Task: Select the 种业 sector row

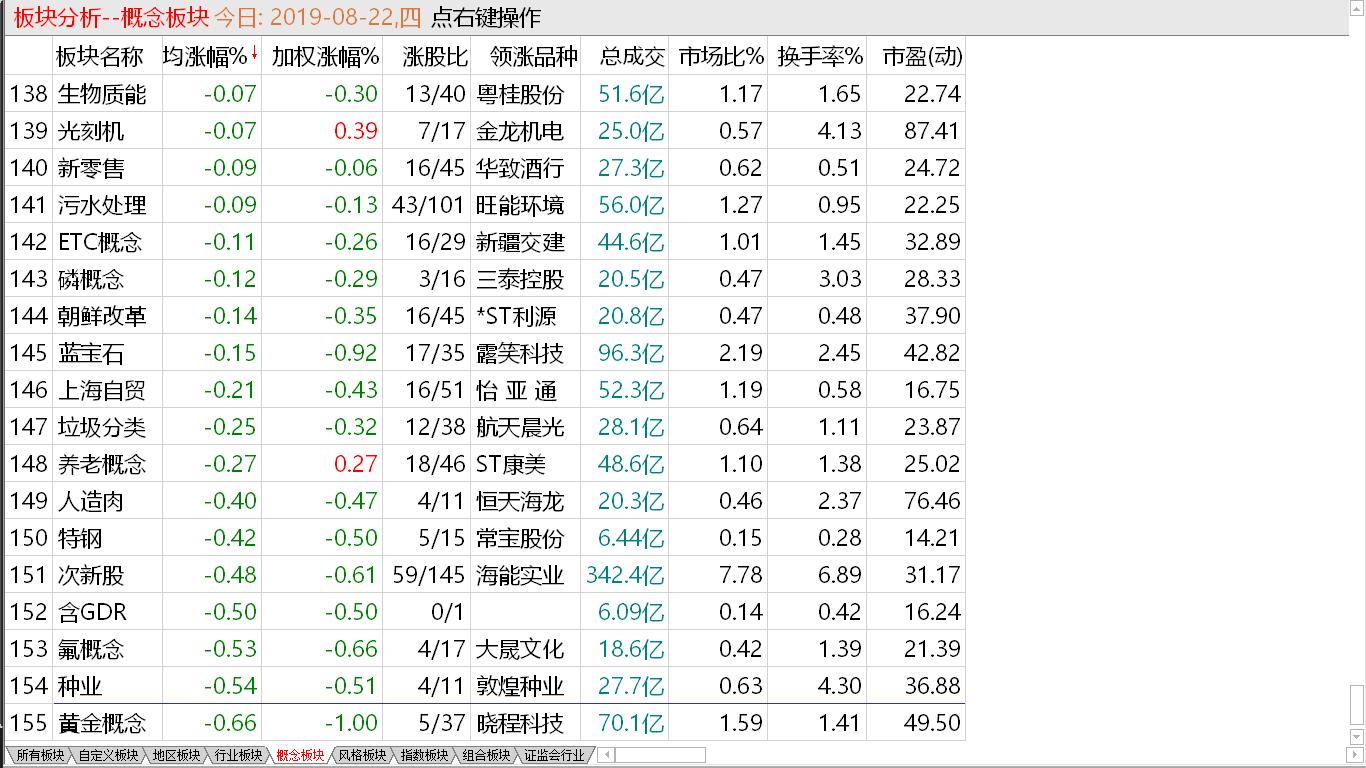Action: tap(485, 686)
